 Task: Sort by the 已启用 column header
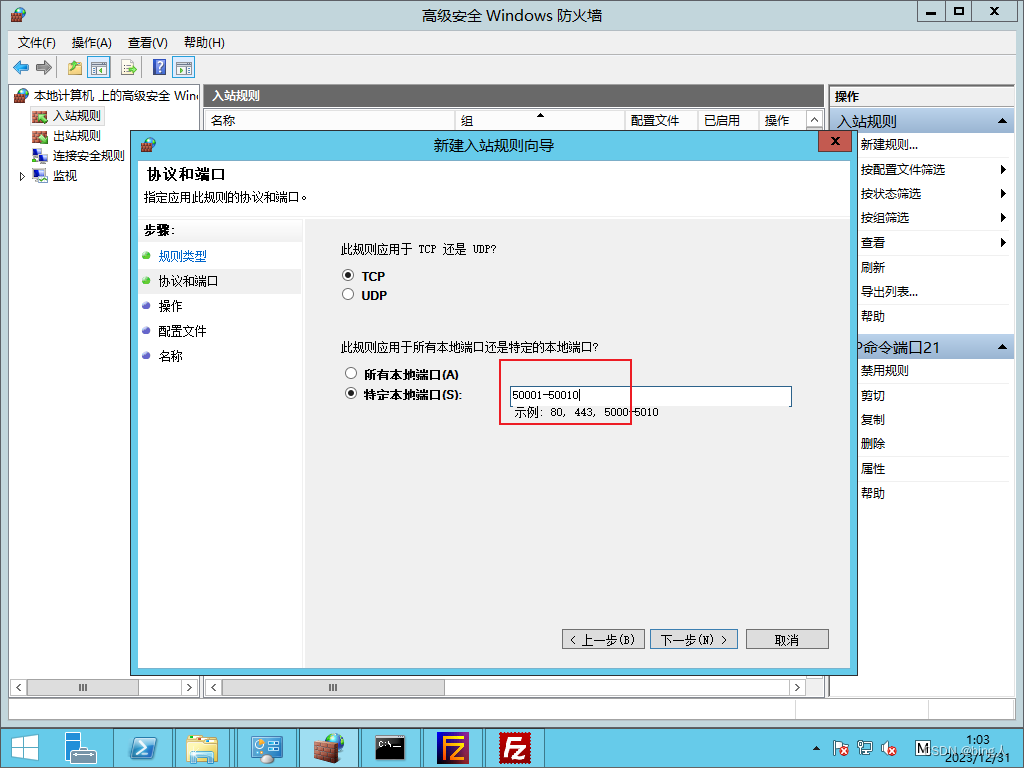click(x=728, y=120)
